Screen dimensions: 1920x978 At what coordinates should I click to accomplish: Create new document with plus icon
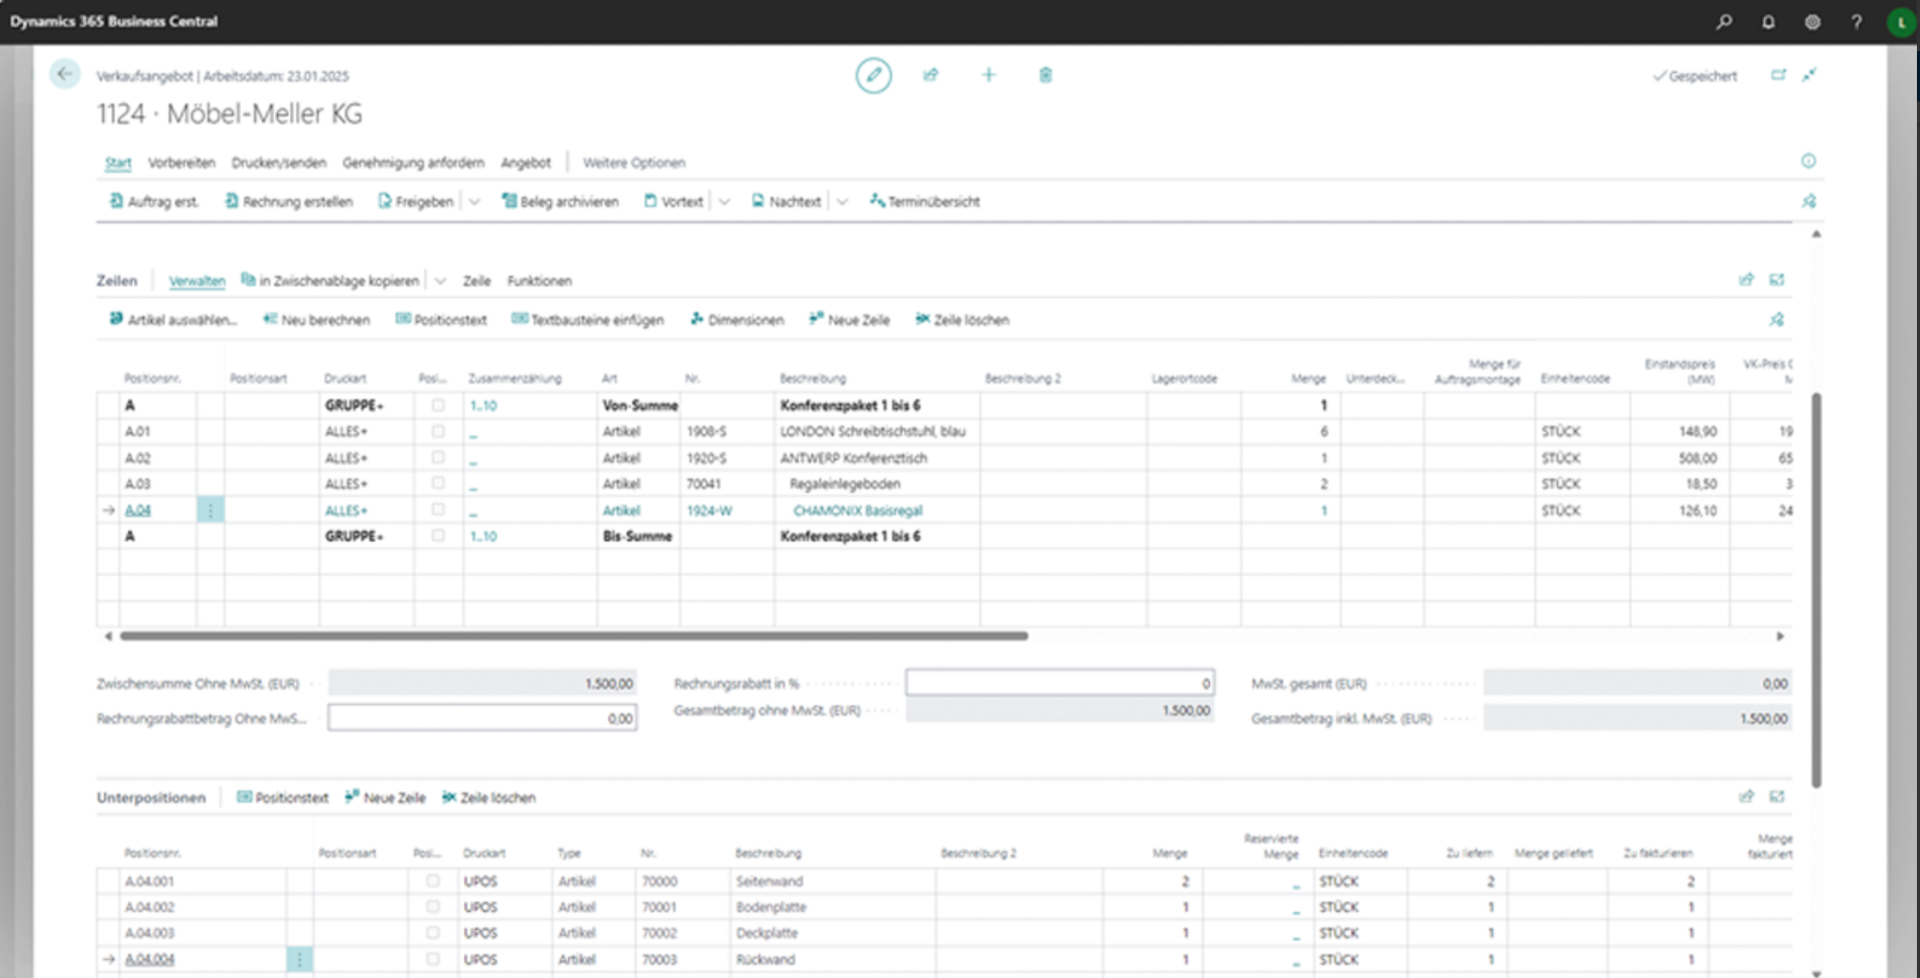[x=988, y=75]
